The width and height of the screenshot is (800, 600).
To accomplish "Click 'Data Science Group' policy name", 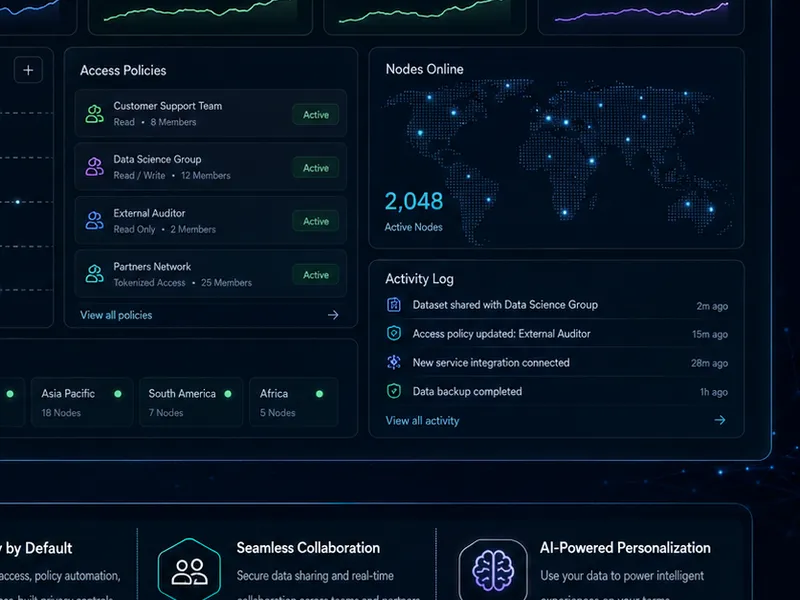I will coord(157,159).
